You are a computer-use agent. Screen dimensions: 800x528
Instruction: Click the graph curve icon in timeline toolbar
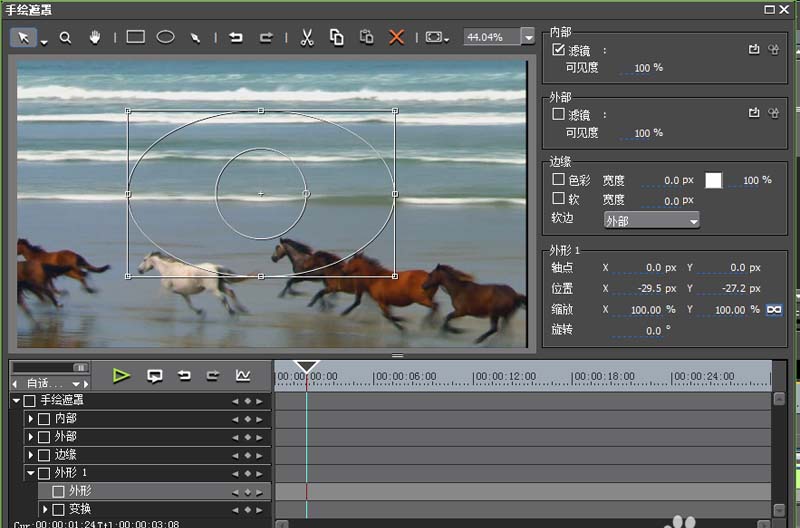242,376
